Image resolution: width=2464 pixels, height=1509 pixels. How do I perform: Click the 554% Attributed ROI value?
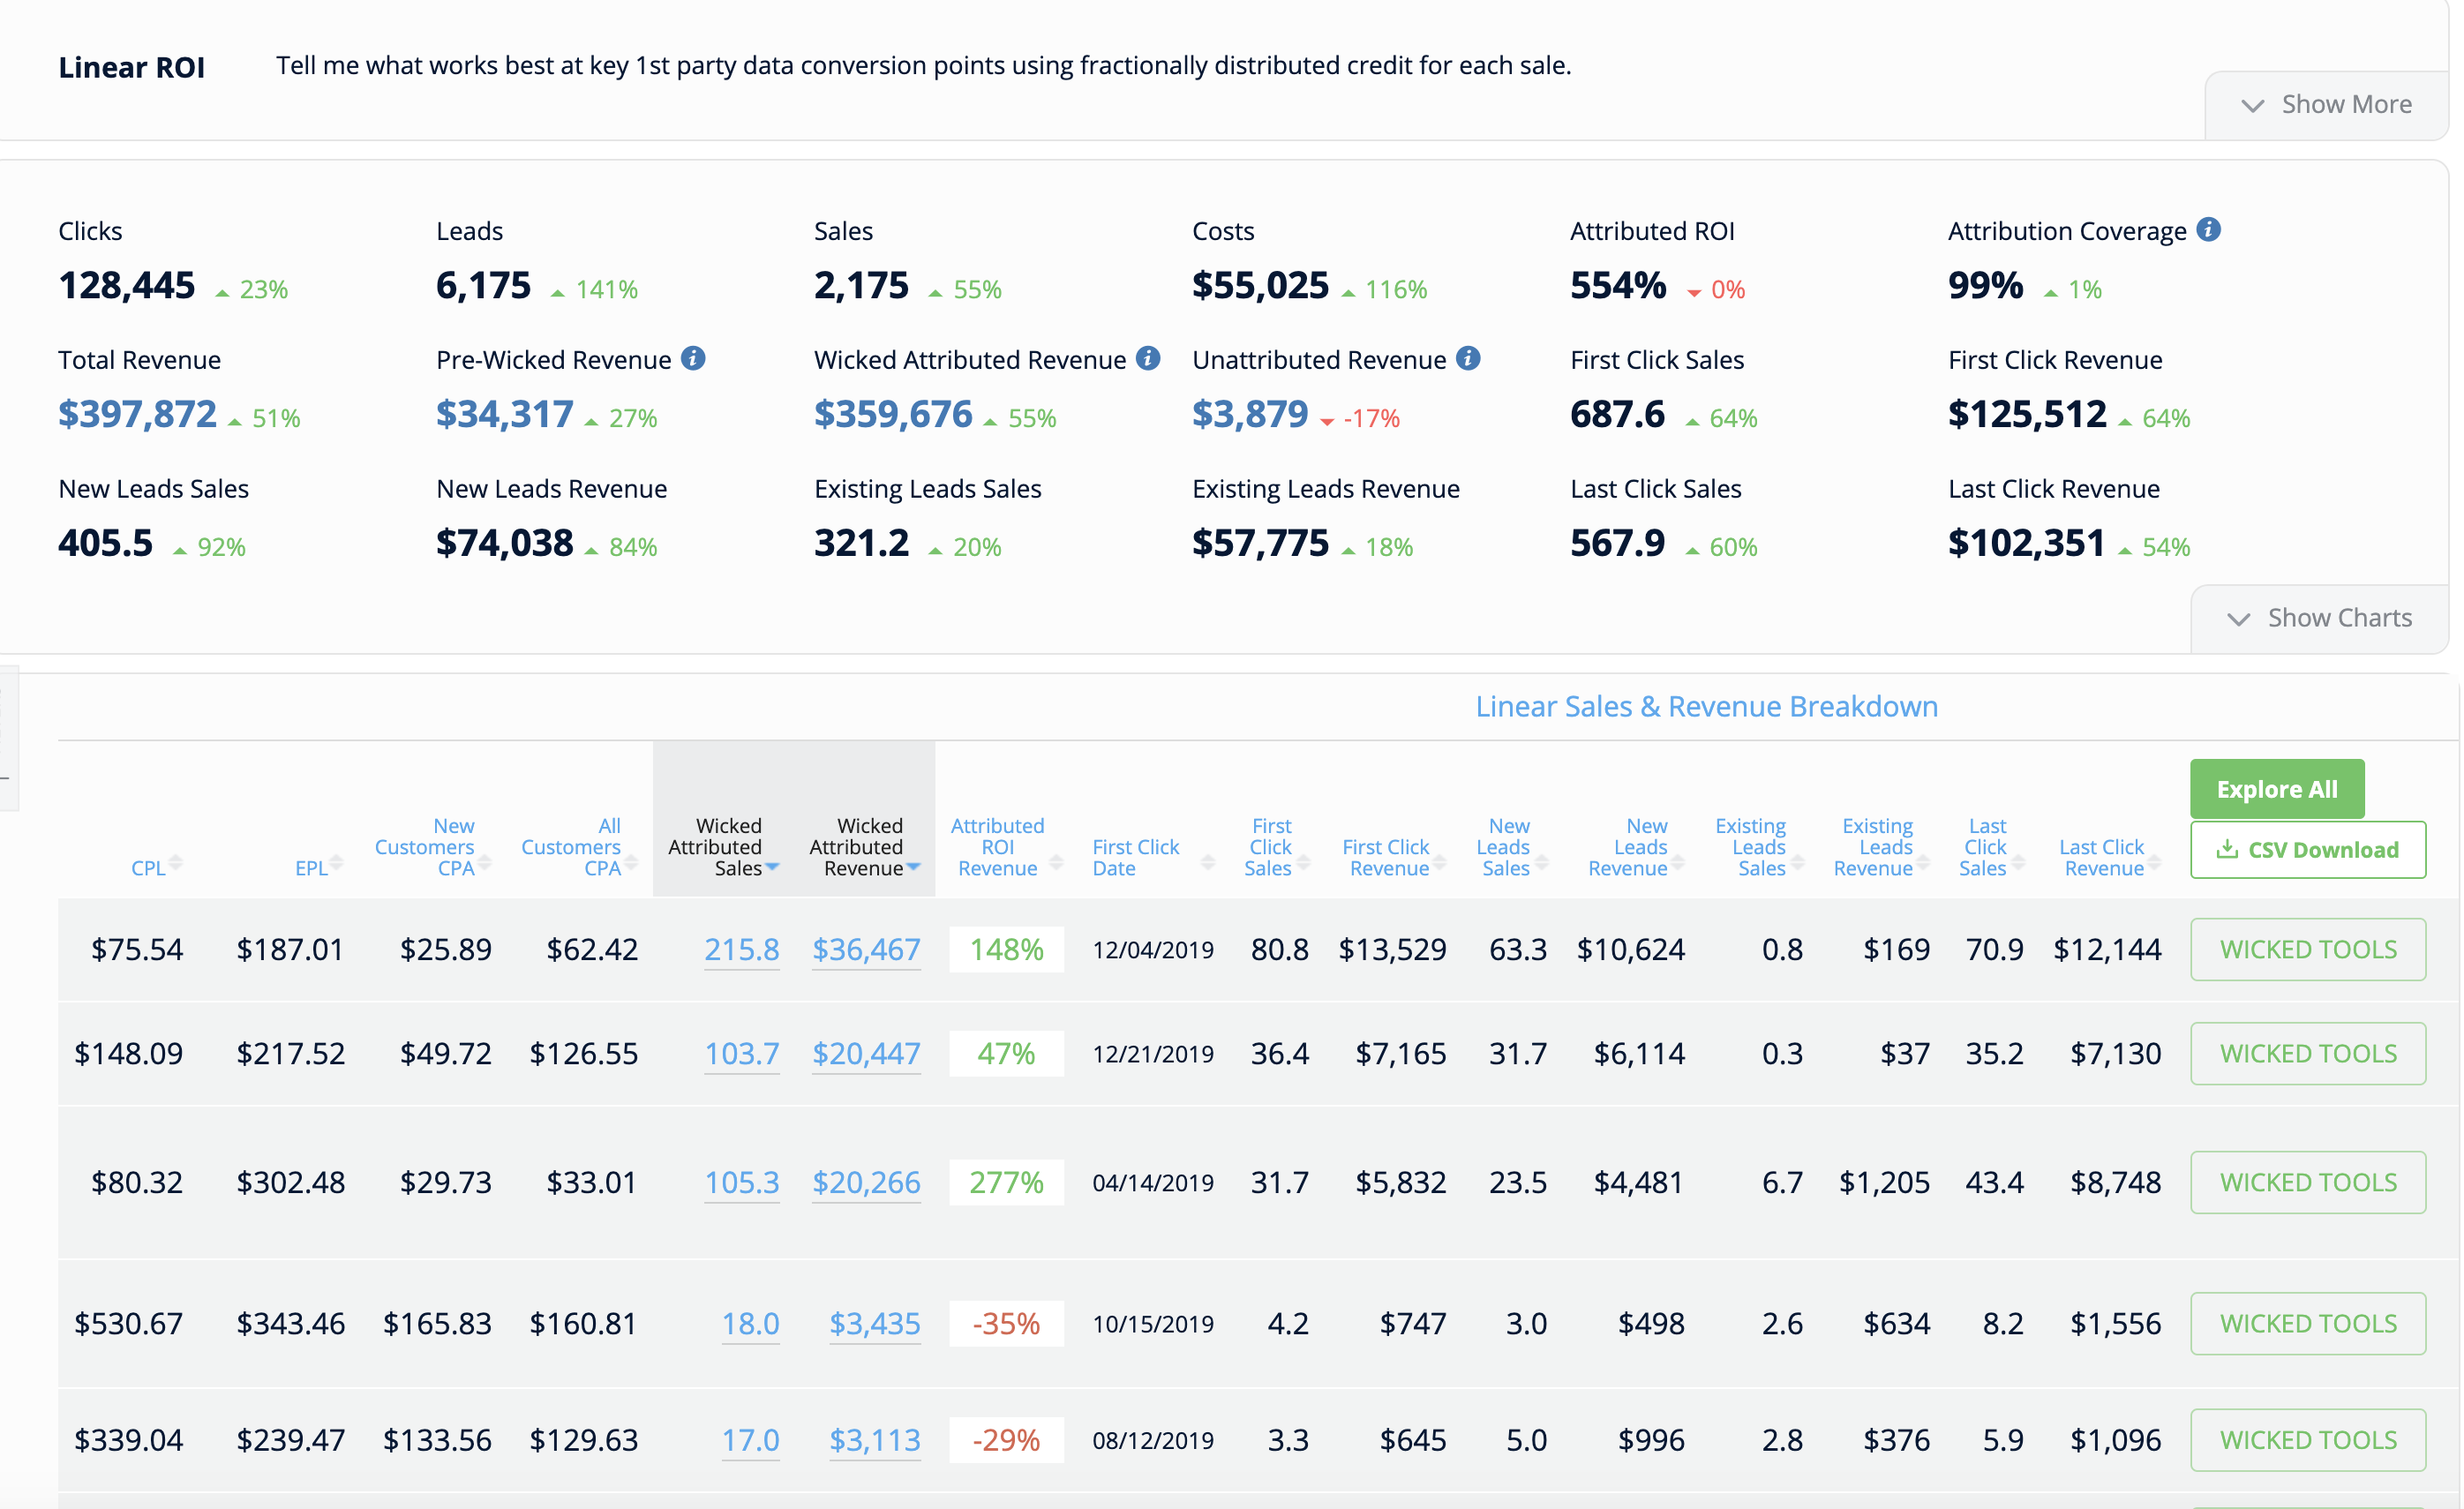[x=1618, y=286]
